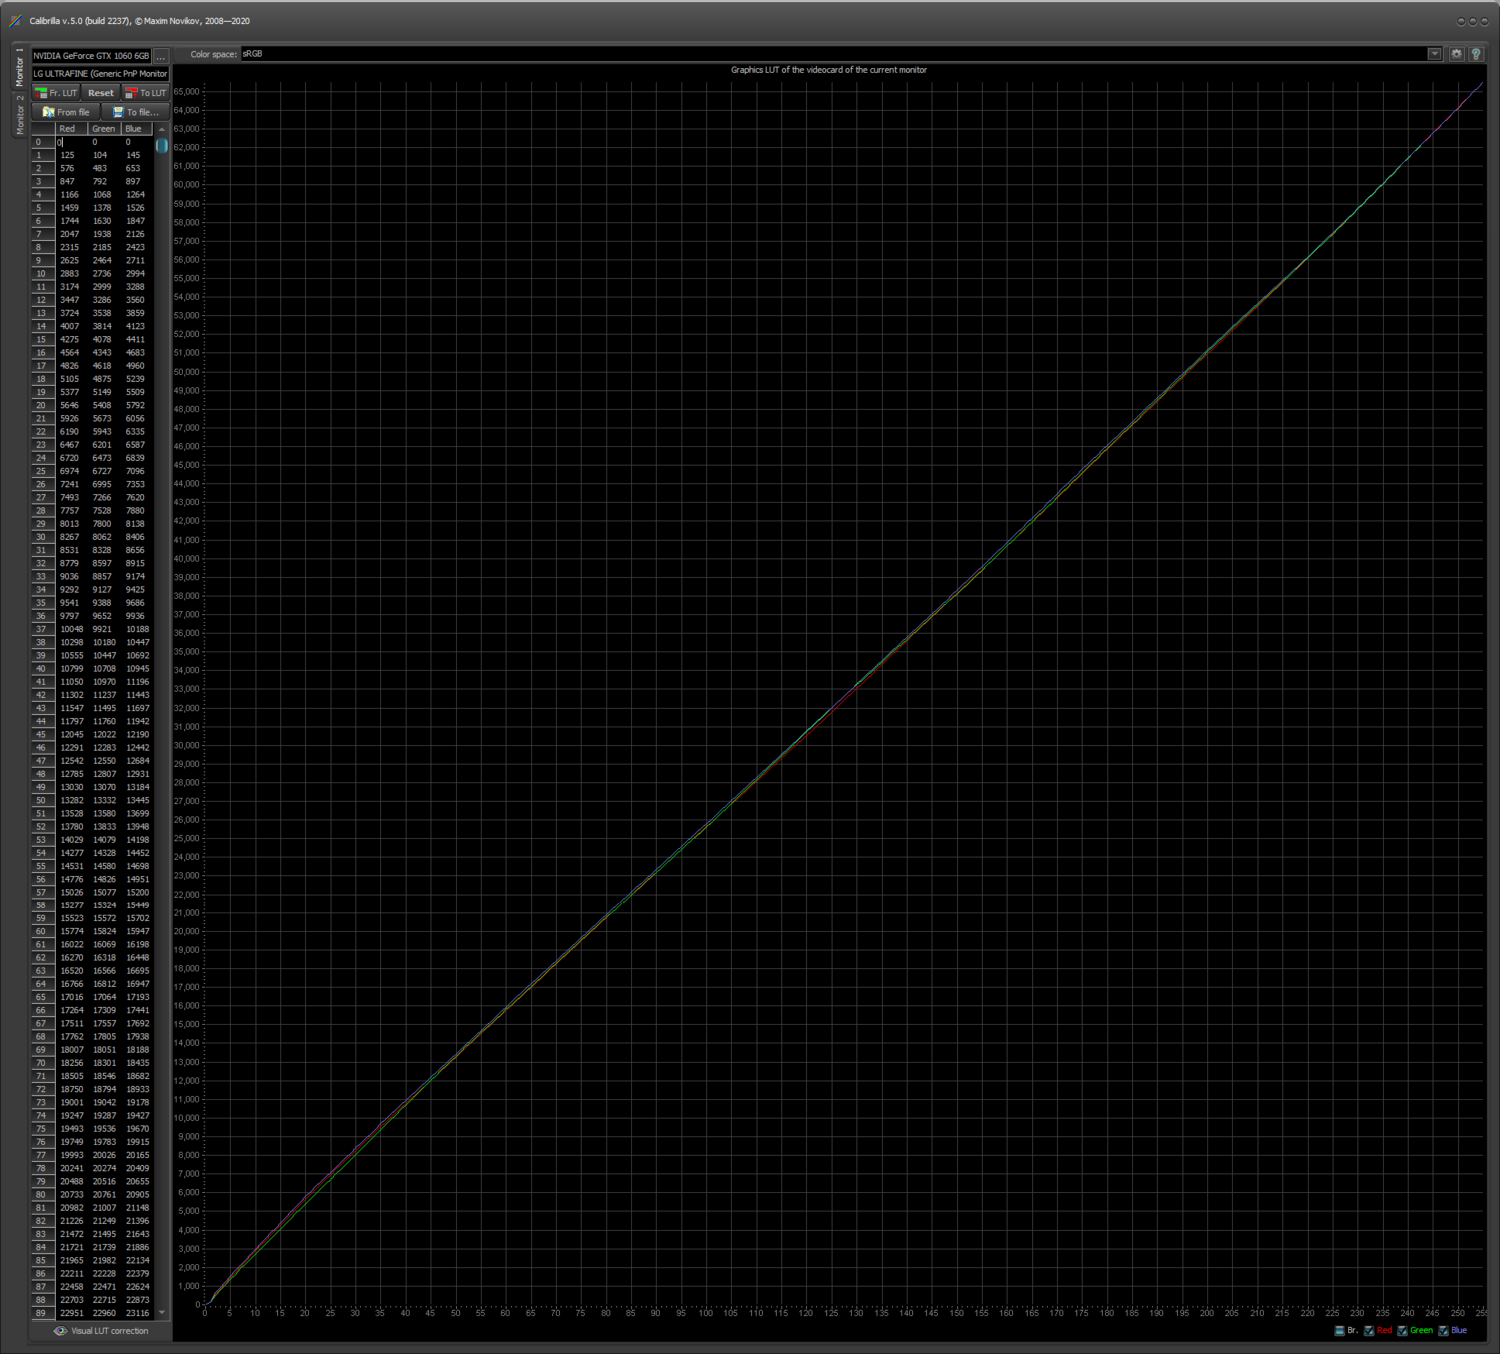Select Red value 8267 in row 30

pyautogui.click(x=71, y=537)
